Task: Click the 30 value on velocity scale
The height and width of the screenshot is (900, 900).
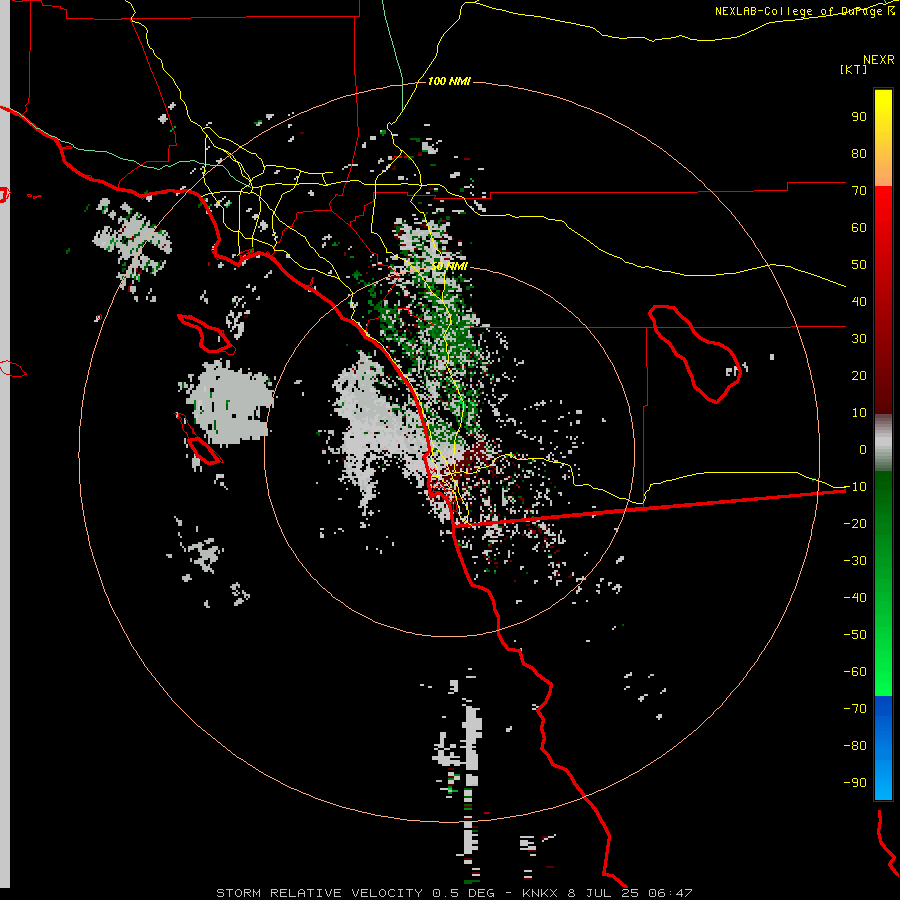Action: pos(859,339)
